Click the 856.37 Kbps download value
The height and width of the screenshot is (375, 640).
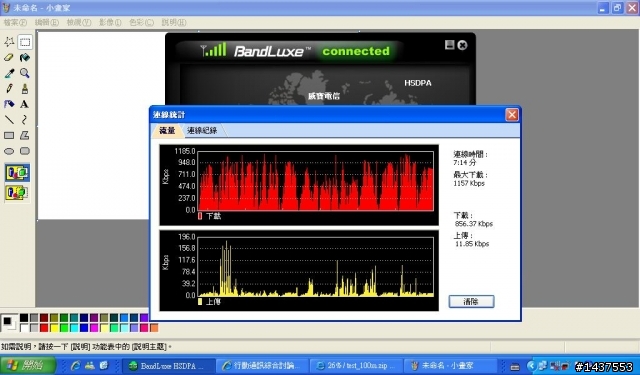474,224
